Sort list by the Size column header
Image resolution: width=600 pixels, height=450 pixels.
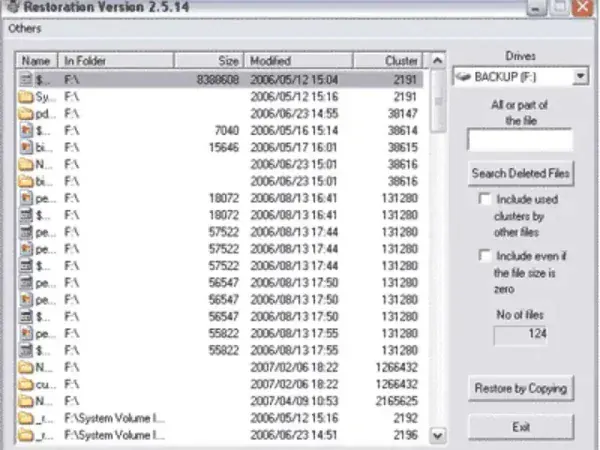[210, 60]
